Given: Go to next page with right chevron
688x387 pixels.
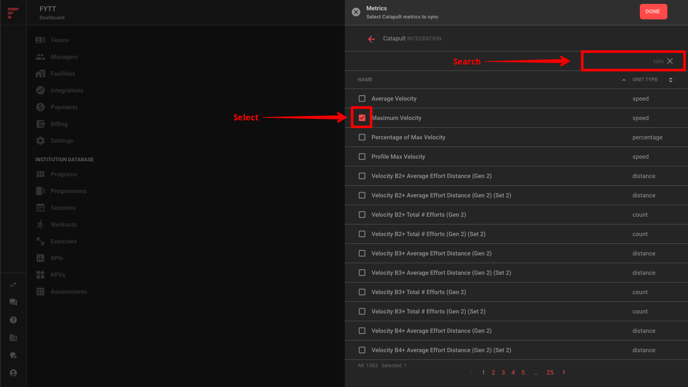Looking at the screenshot, I should pos(564,372).
